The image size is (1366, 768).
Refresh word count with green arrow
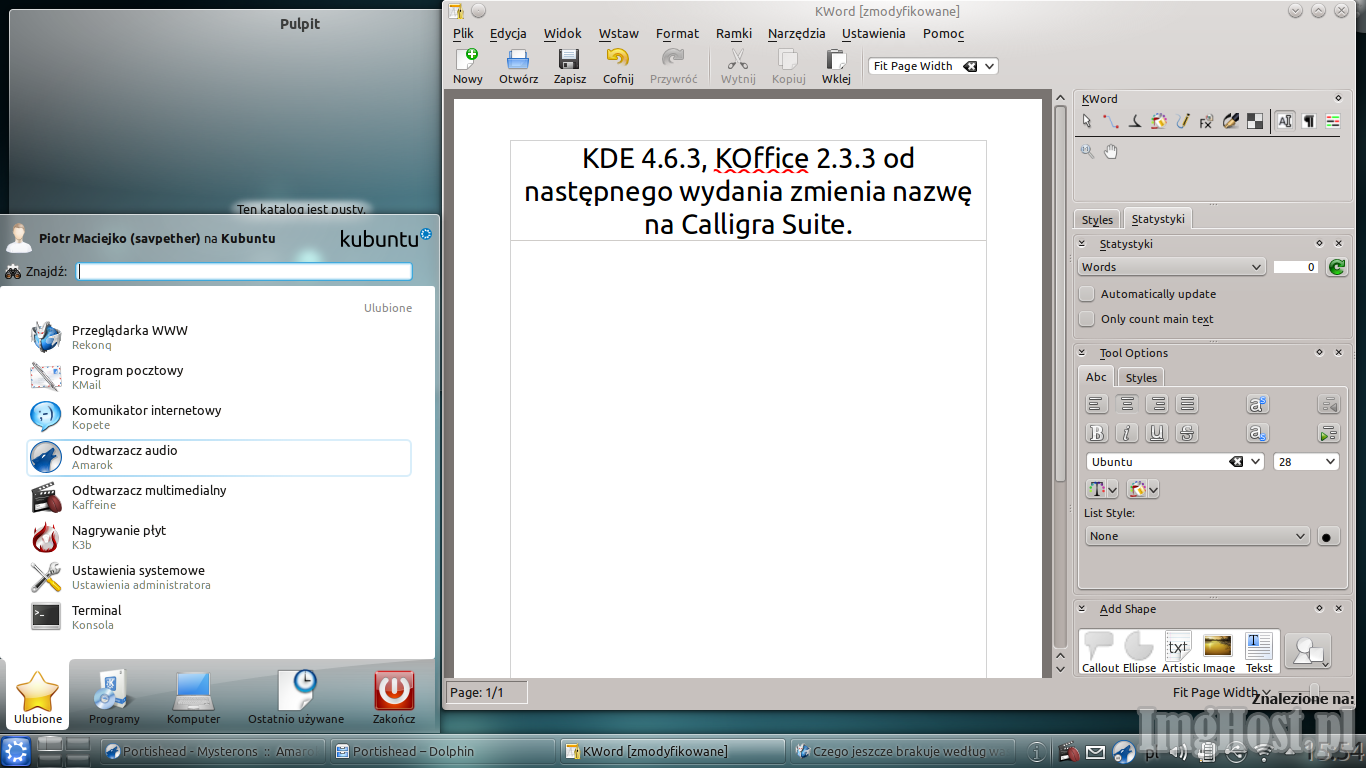point(1336,267)
